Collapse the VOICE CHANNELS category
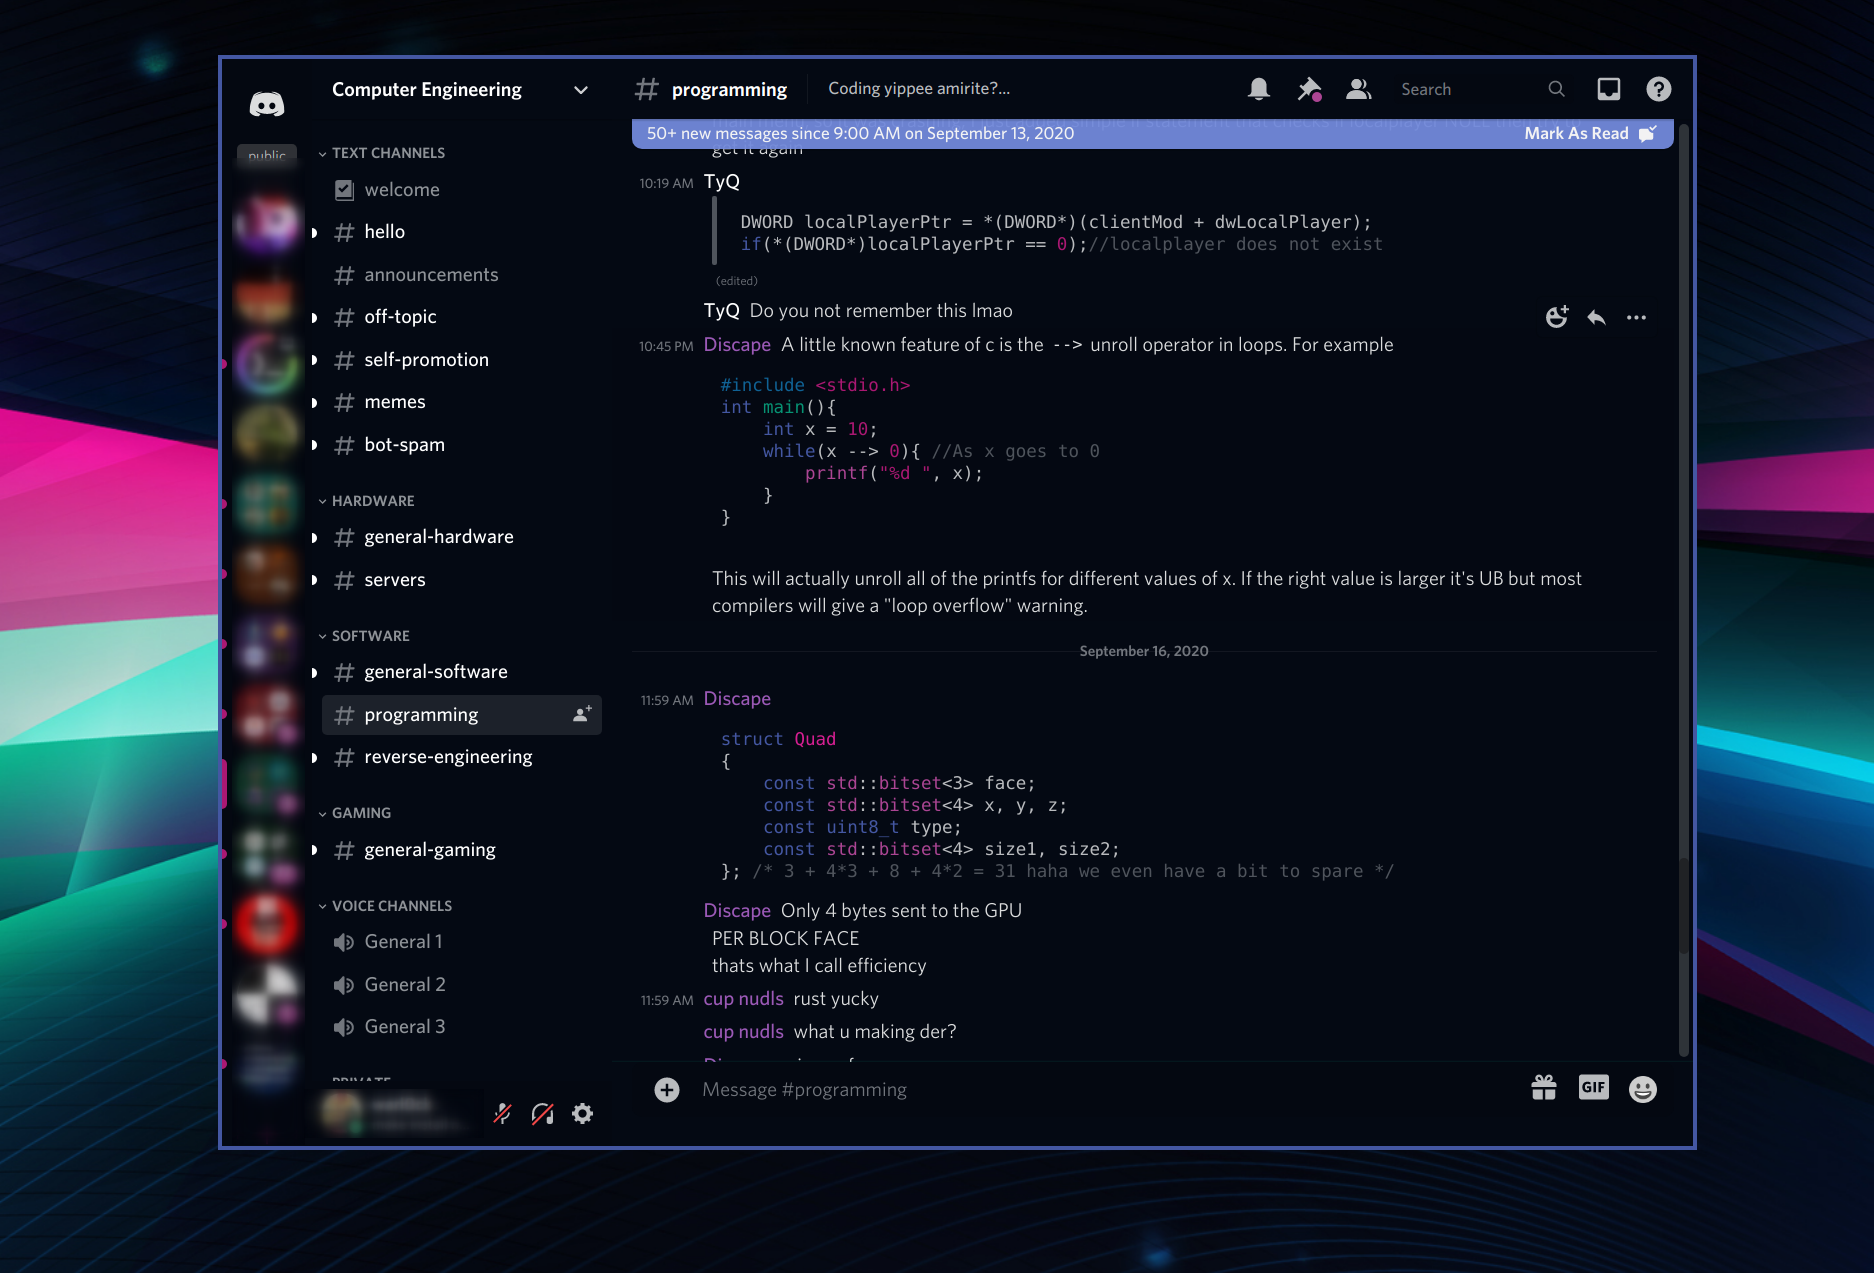The width and height of the screenshot is (1874, 1273). [385, 906]
